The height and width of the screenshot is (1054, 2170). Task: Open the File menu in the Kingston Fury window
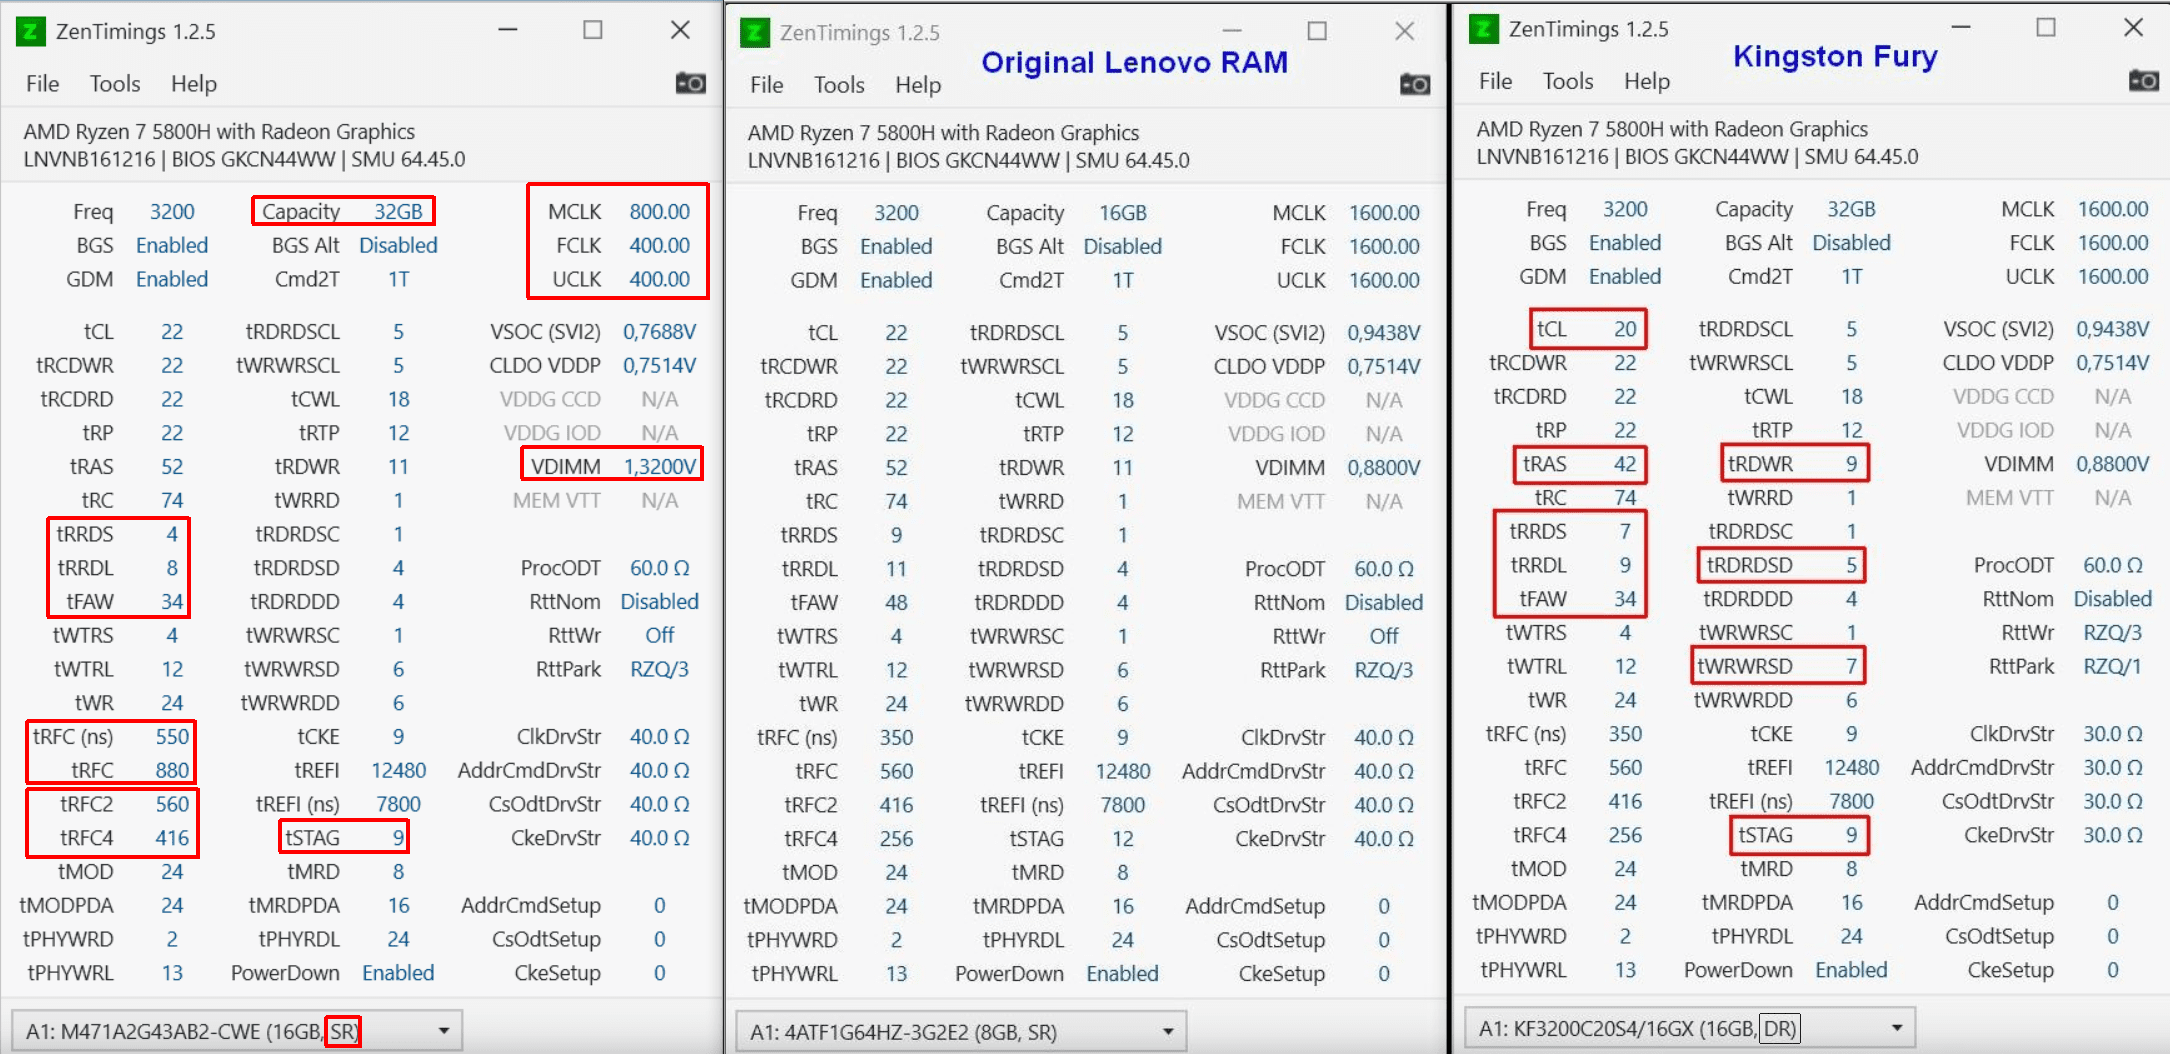[x=1495, y=81]
